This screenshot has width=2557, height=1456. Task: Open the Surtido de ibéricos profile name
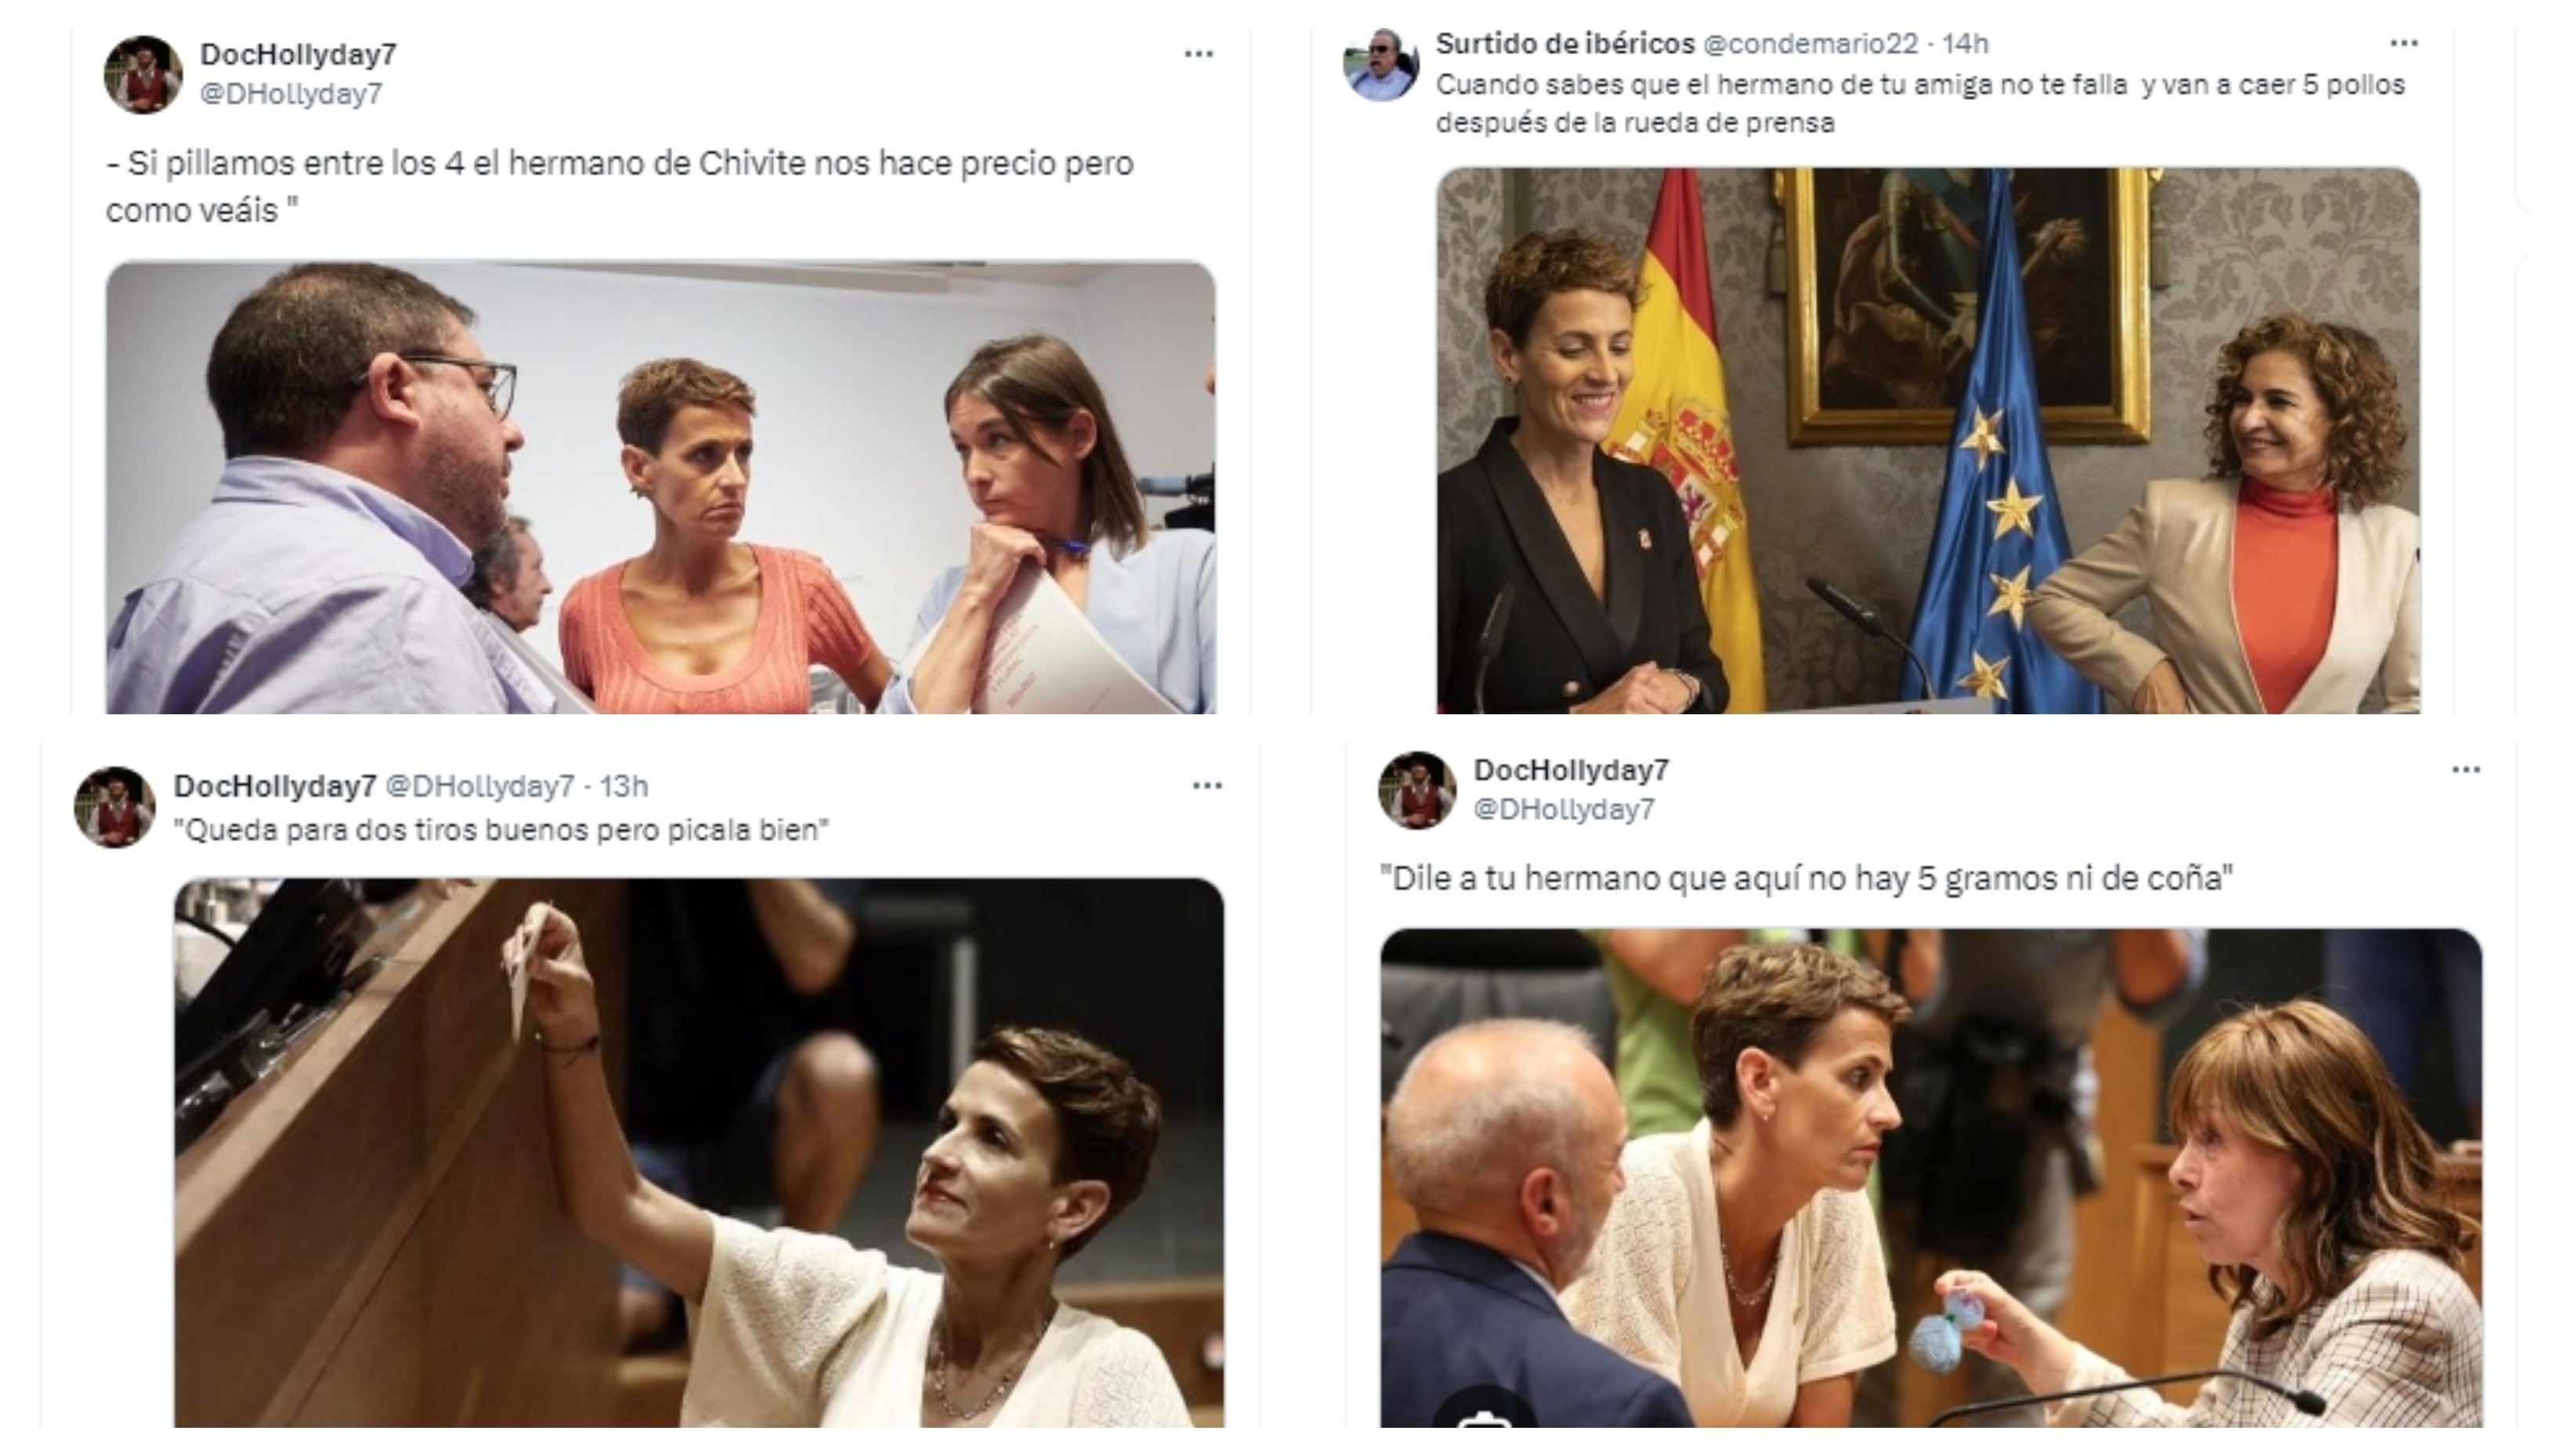[x=1565, y=44]
